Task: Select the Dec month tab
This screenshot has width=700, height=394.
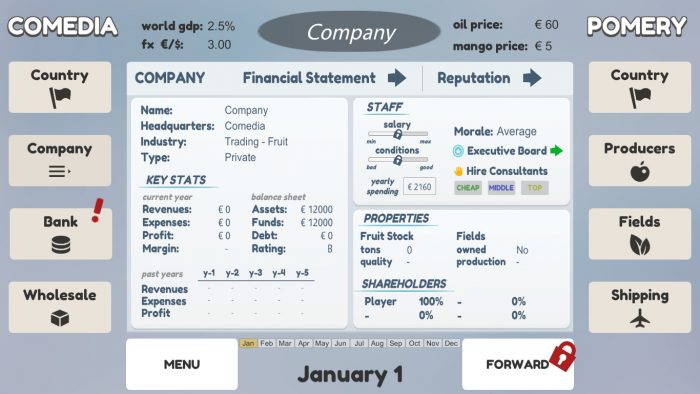Action: (451, 343)
